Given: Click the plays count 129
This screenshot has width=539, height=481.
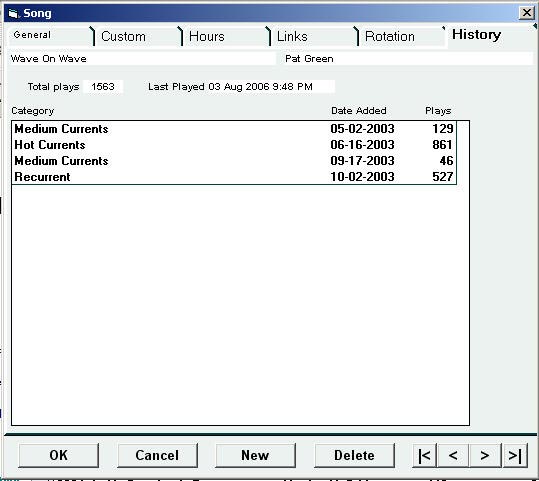Looking at the screenshot, I should tap(443, 129).
